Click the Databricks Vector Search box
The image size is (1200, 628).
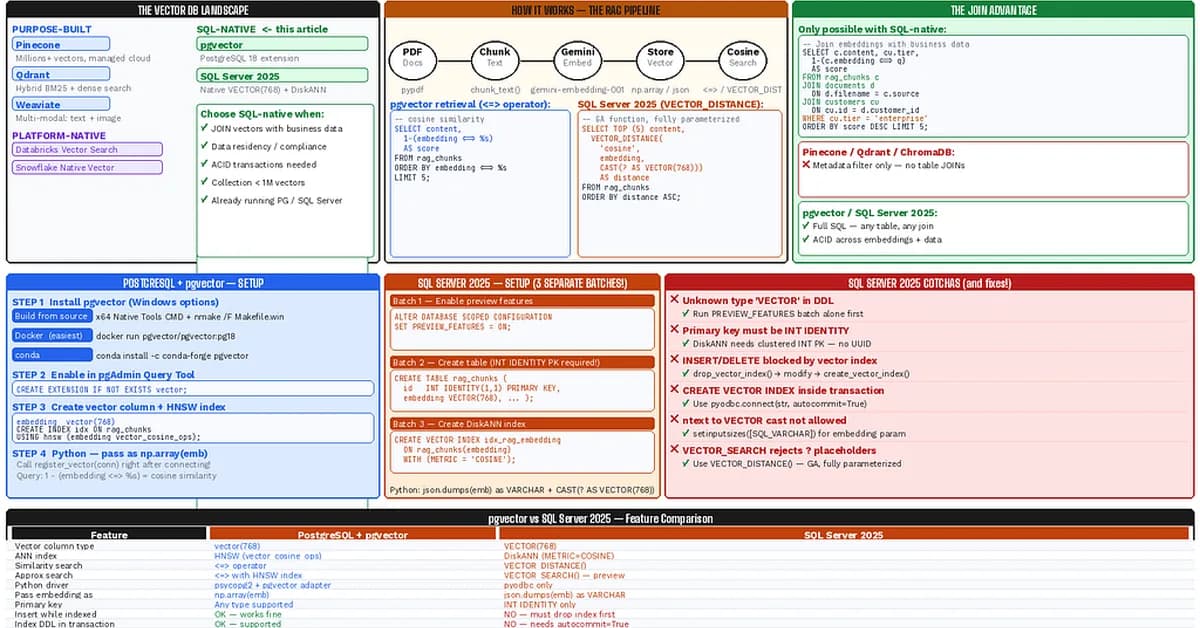[x=87, y=149]
